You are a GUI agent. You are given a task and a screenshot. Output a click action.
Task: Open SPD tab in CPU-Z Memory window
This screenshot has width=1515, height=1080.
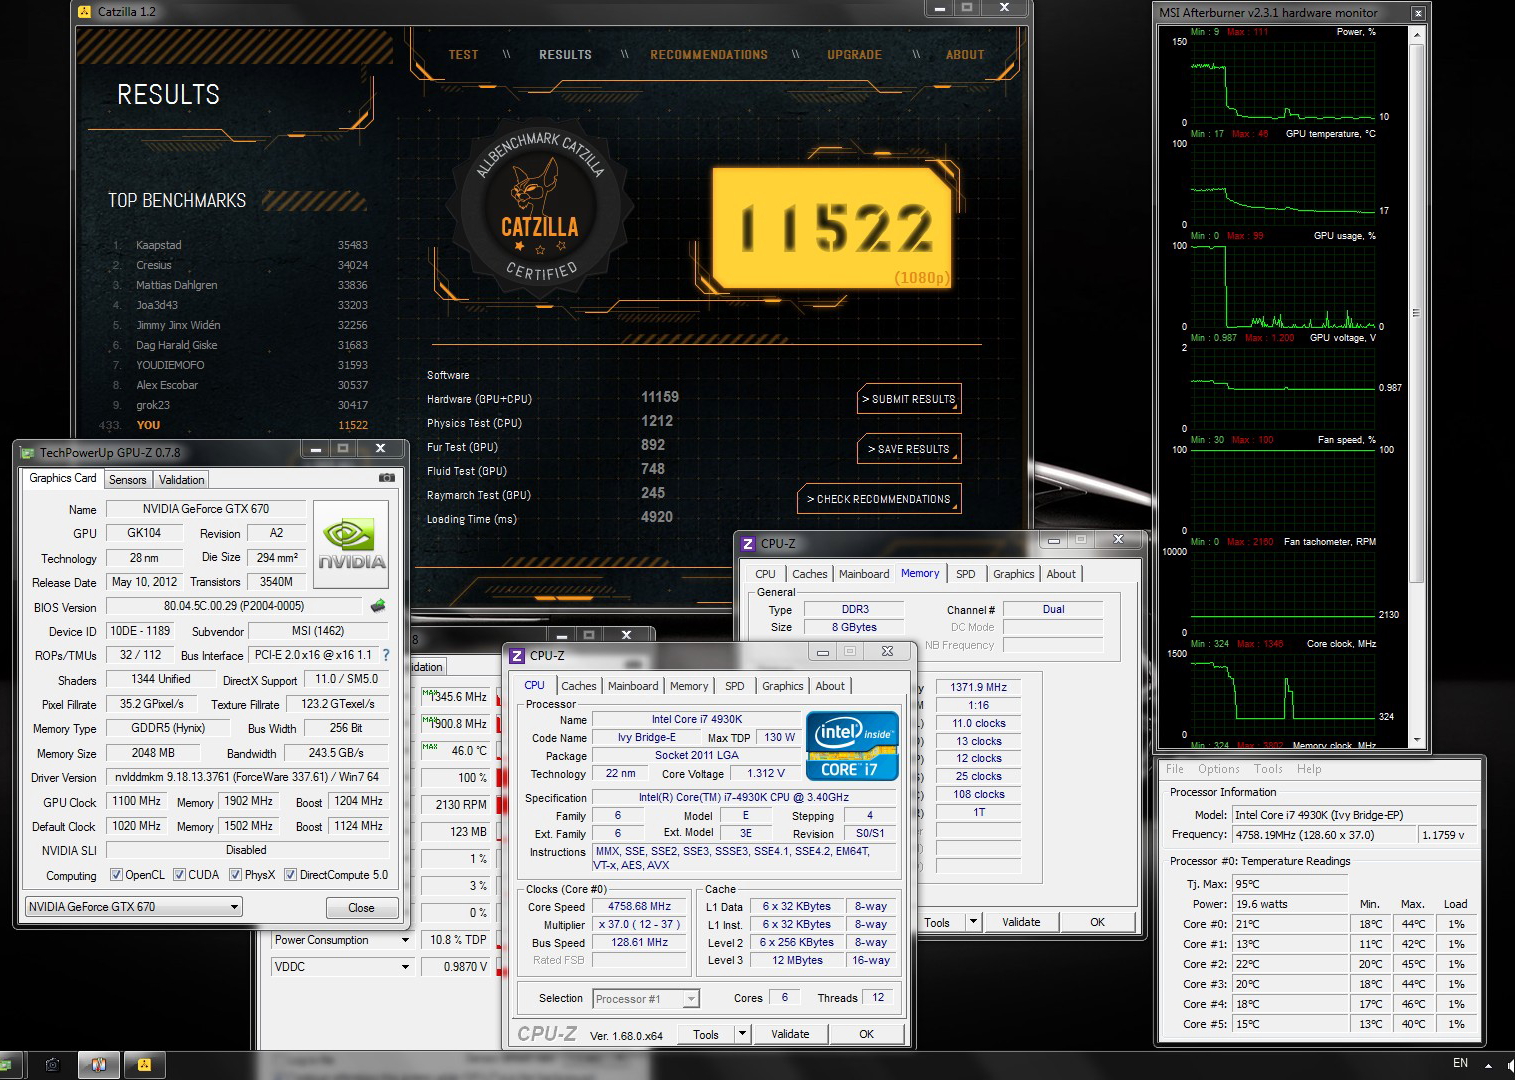pos(965,574)
